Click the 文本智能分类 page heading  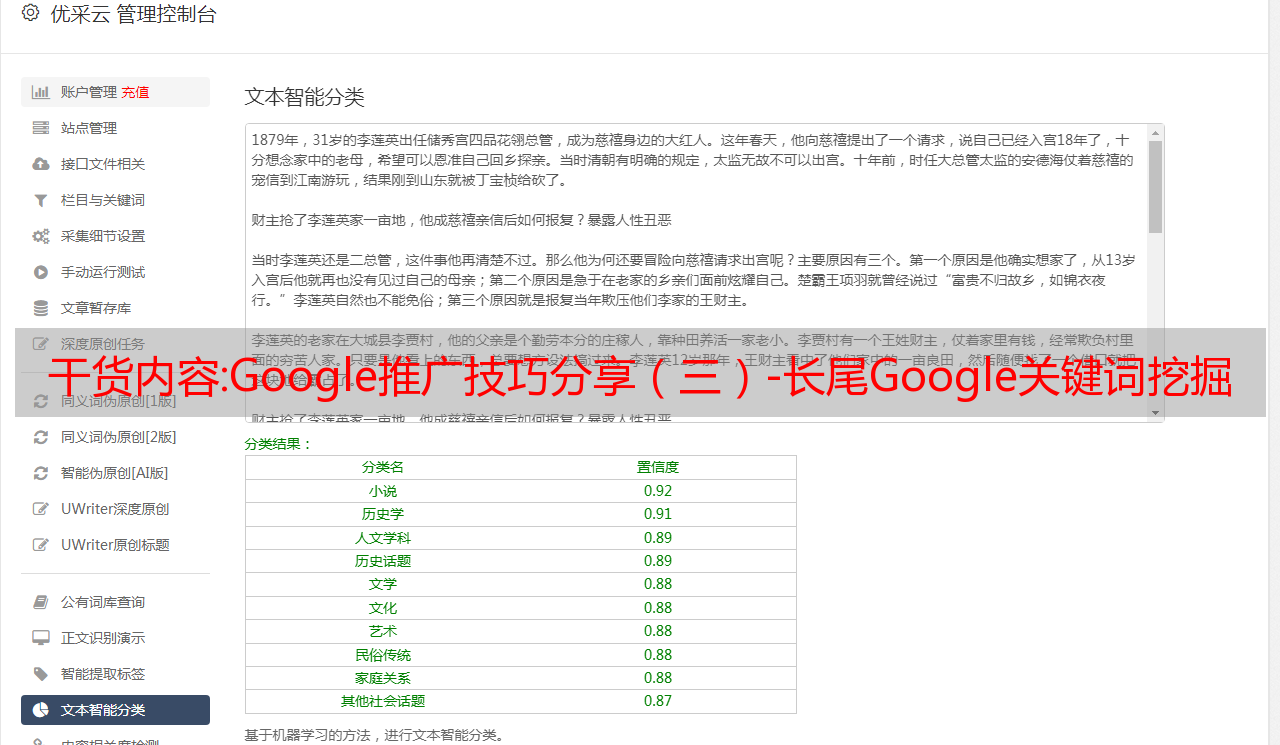click(x=305, y=97)
